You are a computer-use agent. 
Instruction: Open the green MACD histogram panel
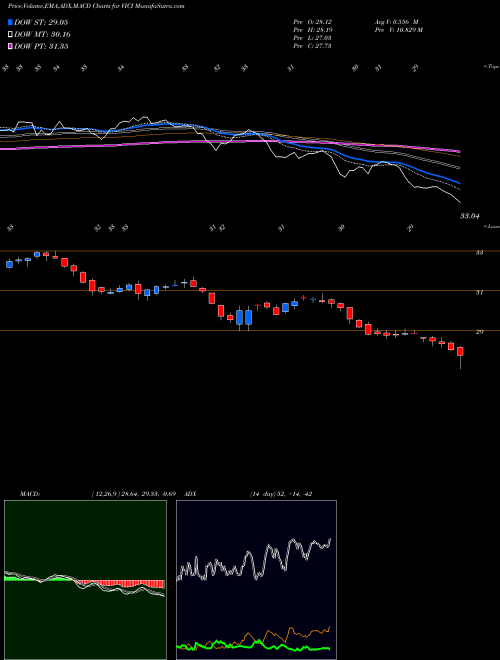click(x=85, y=580)
